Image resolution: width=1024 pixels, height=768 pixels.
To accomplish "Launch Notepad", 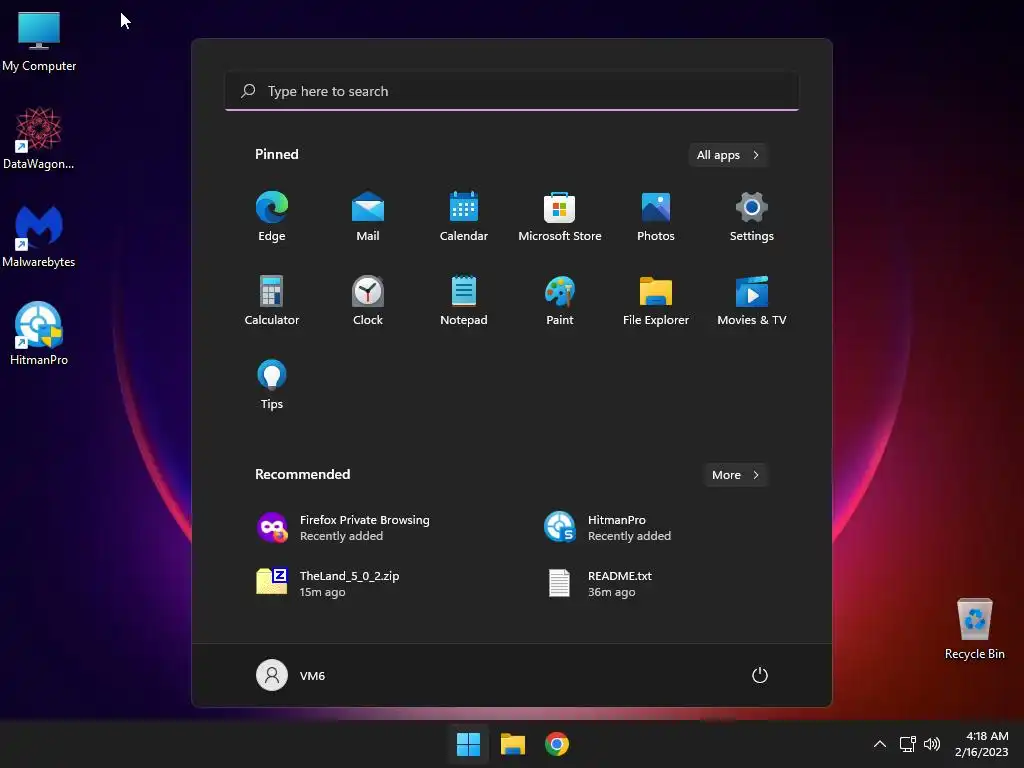I will 464,300.
